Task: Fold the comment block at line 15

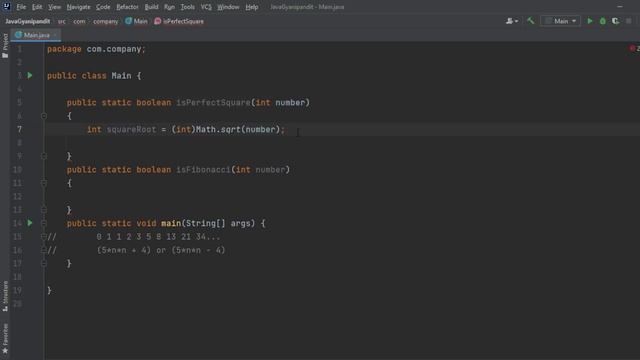Action: coord(44,237)
